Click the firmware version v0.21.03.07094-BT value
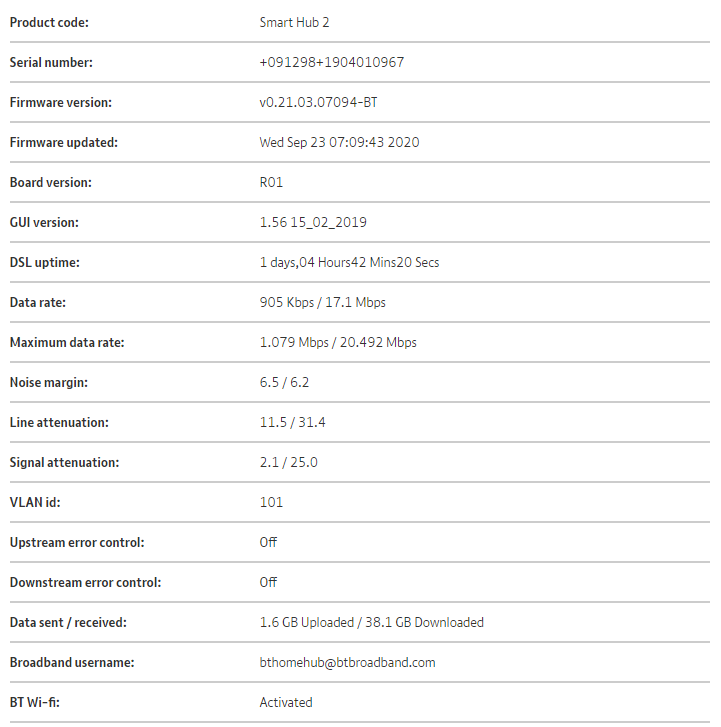Screen dimensions: 721x727 318,102
